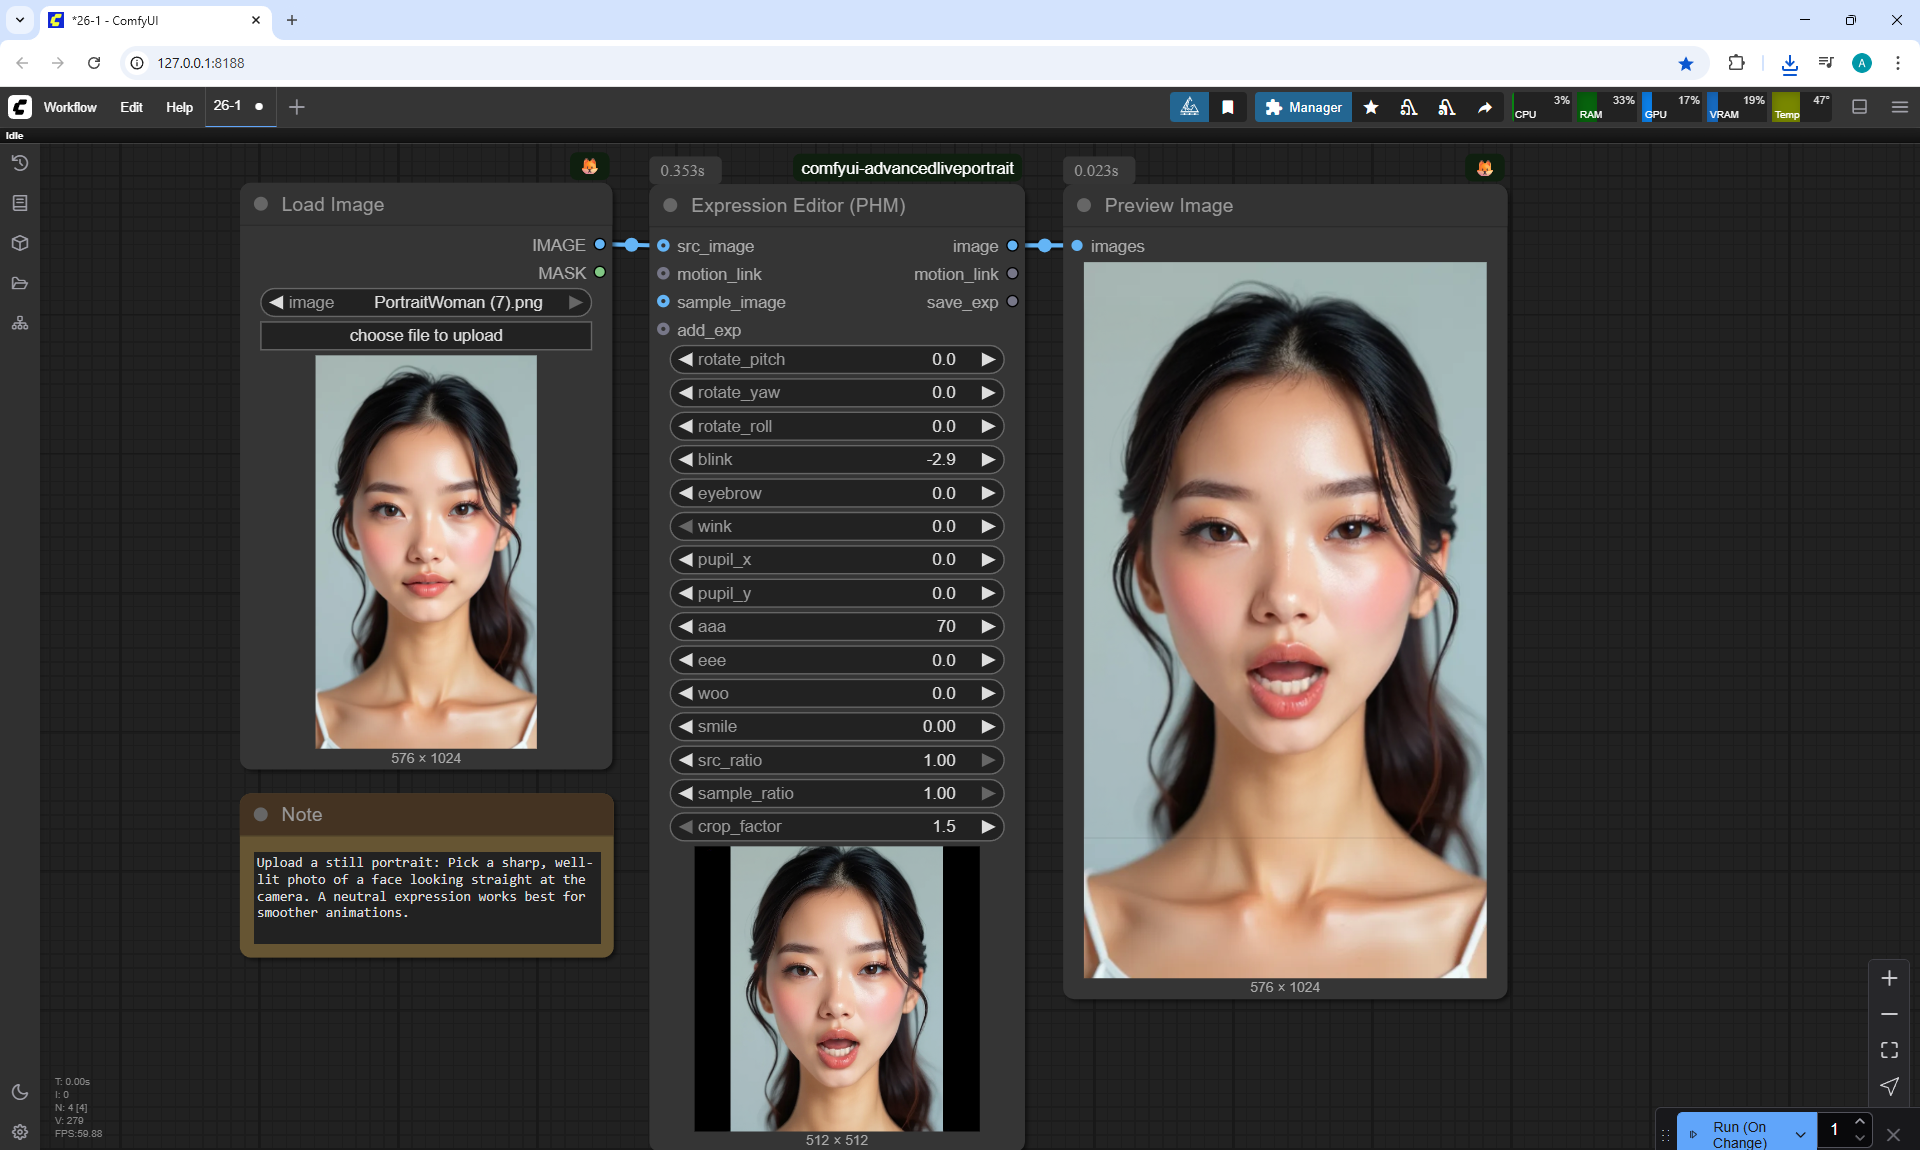Click the star favorites toolbar icon
This screenshot has height=1150, width=1920.
point(1371,107)
